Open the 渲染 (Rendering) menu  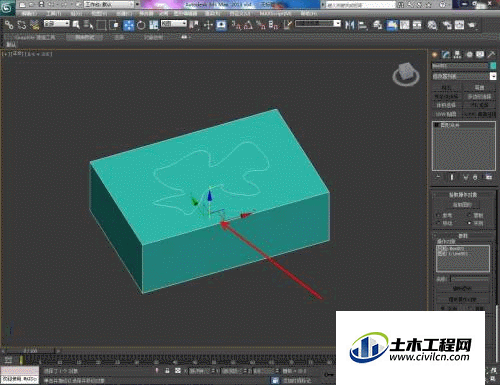click(213, 14)
